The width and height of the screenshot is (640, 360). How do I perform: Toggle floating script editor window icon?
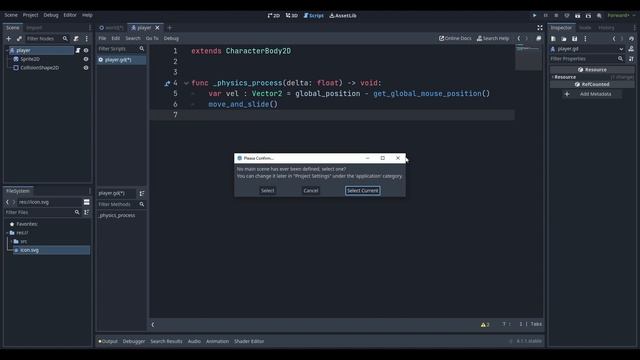538,38
